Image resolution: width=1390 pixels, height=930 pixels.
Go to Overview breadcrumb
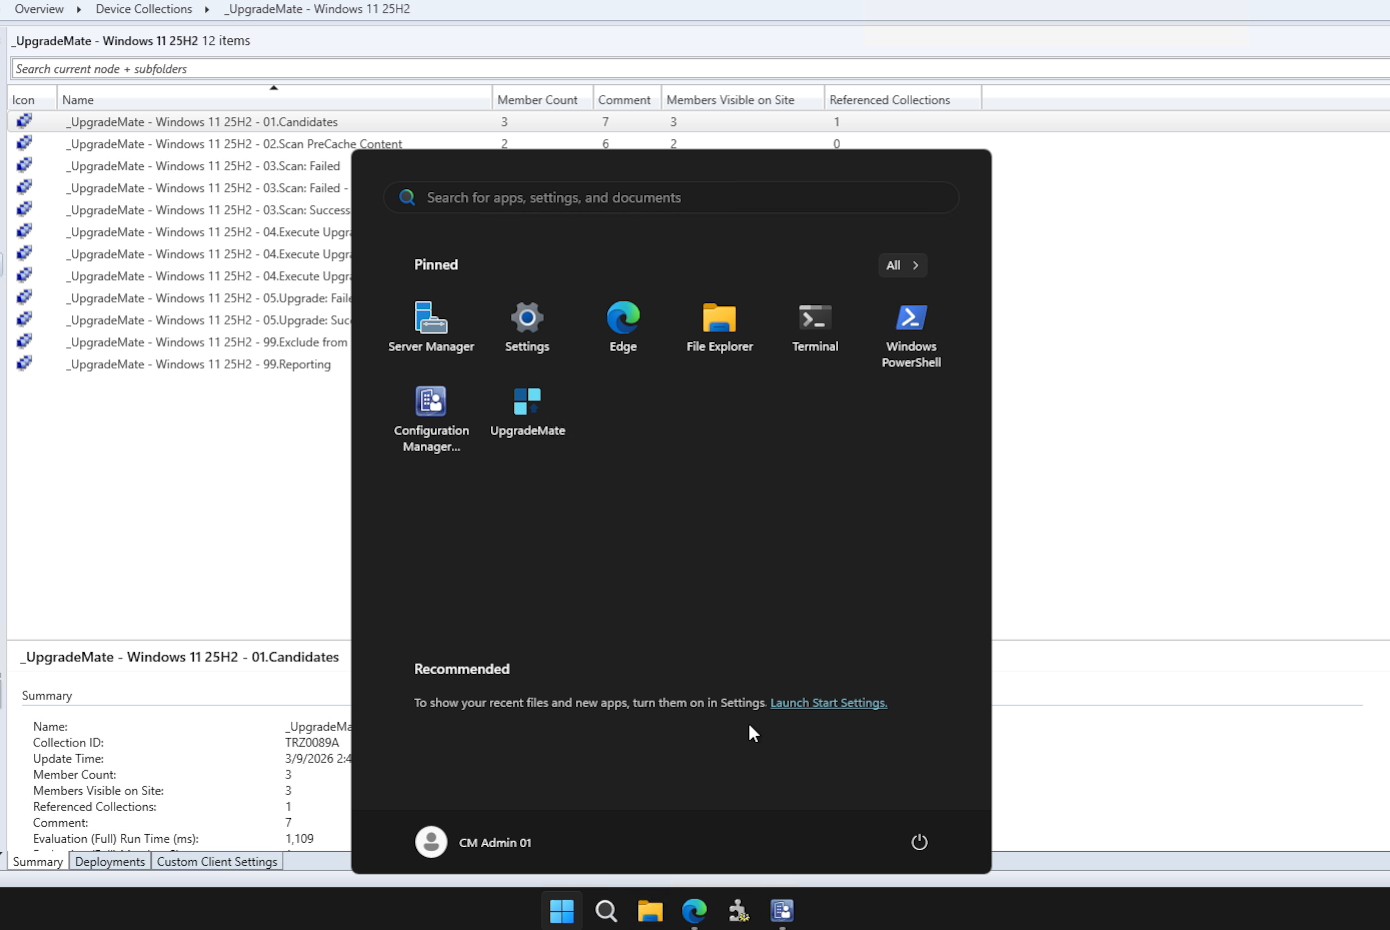[39, 9]
